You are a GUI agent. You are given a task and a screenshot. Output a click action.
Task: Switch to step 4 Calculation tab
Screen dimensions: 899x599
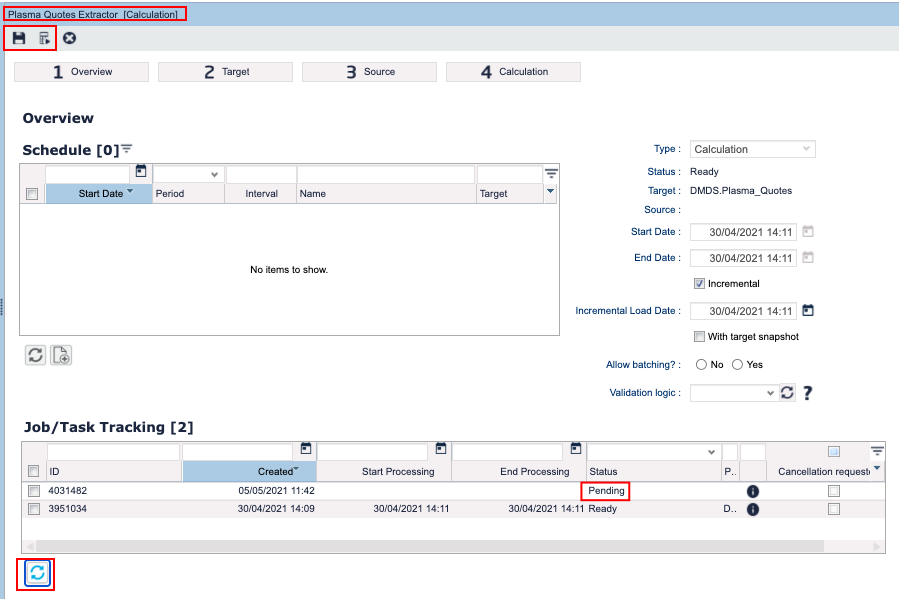tap(513, 72)
